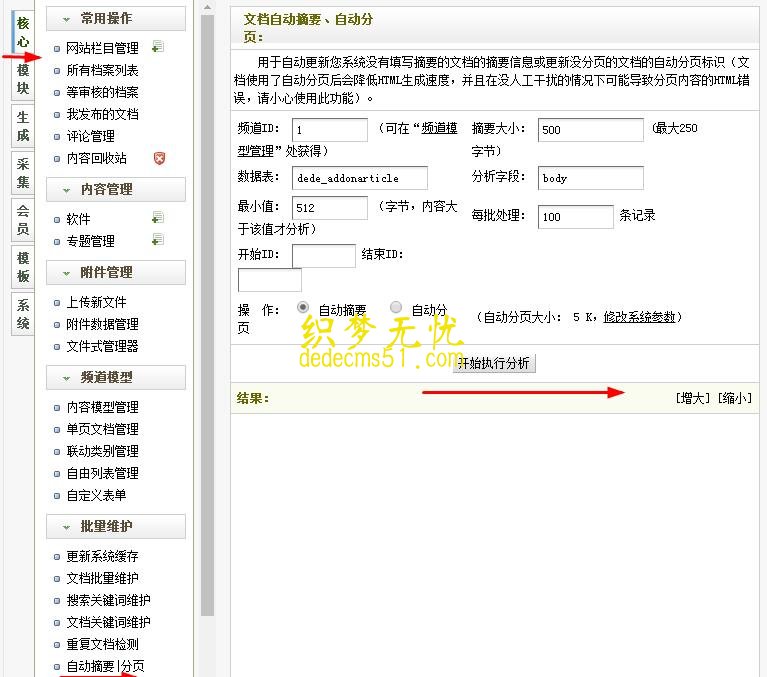
Task: Click the 开始ID input field
Action: coord(324,256)
